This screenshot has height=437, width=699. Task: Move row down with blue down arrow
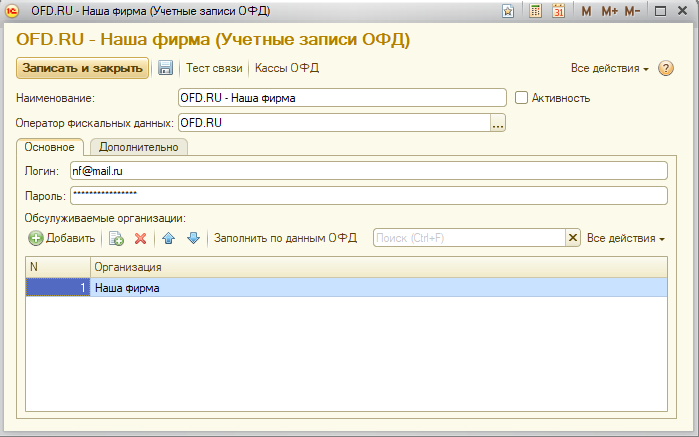click(x=193, y=238)
